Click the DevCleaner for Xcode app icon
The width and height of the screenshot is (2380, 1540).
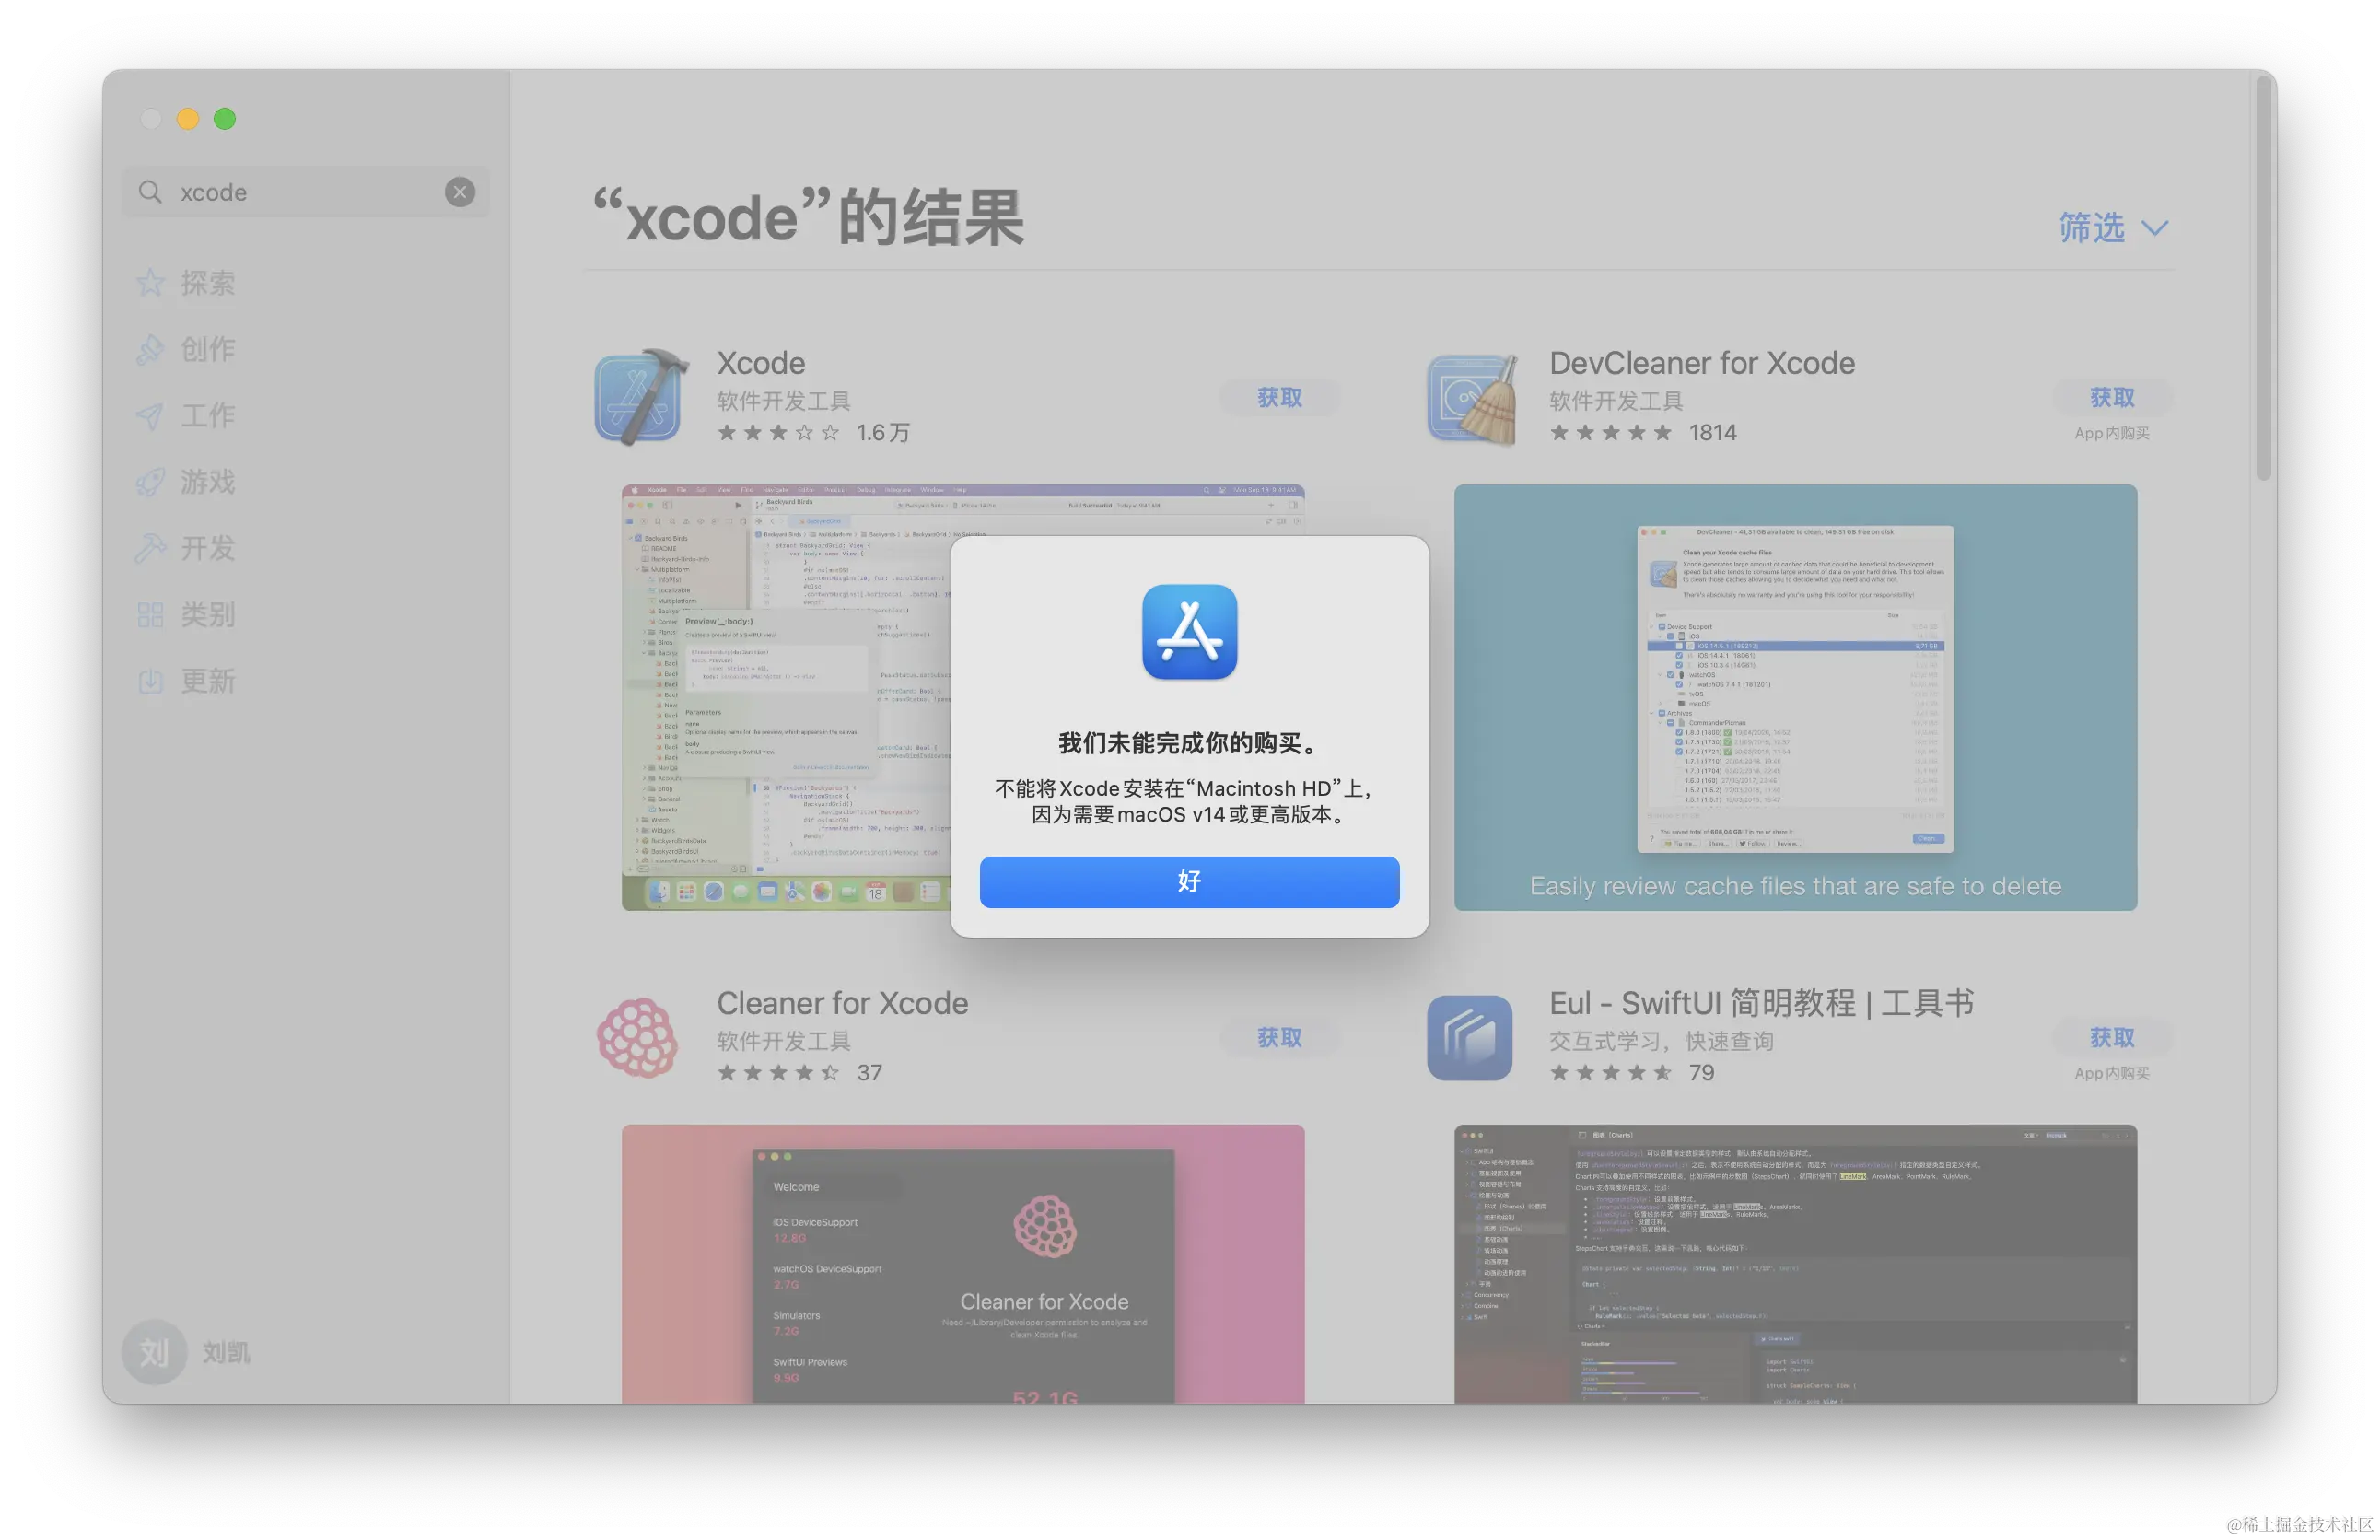point(1473,398)
